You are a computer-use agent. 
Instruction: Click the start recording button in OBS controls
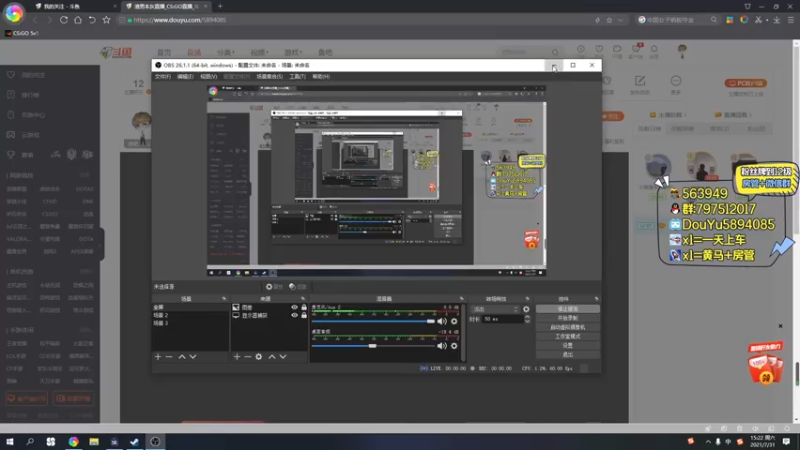567,318
